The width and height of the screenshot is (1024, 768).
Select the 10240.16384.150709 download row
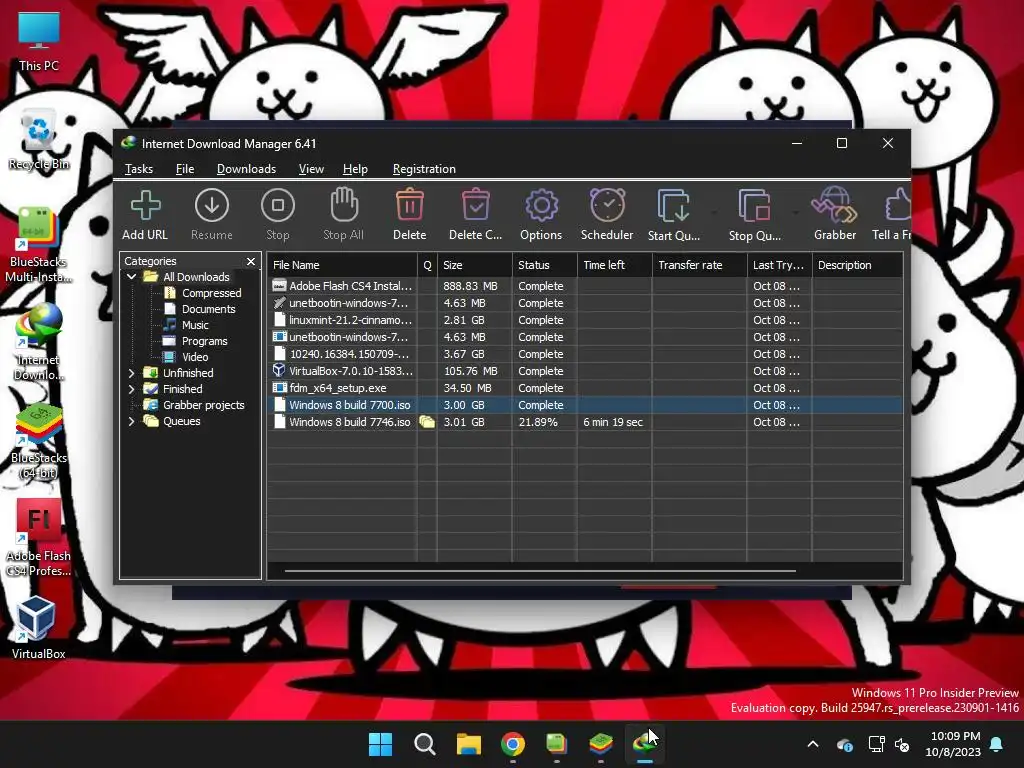[x=585, y=354]
